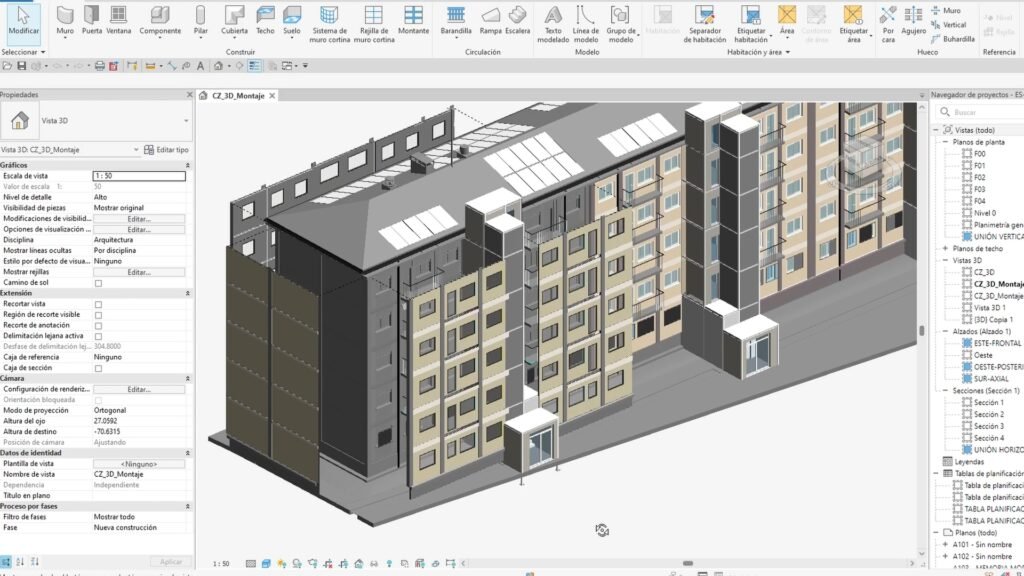Open the Seleccionar dropdown
1024x576 pixels.
24,52
